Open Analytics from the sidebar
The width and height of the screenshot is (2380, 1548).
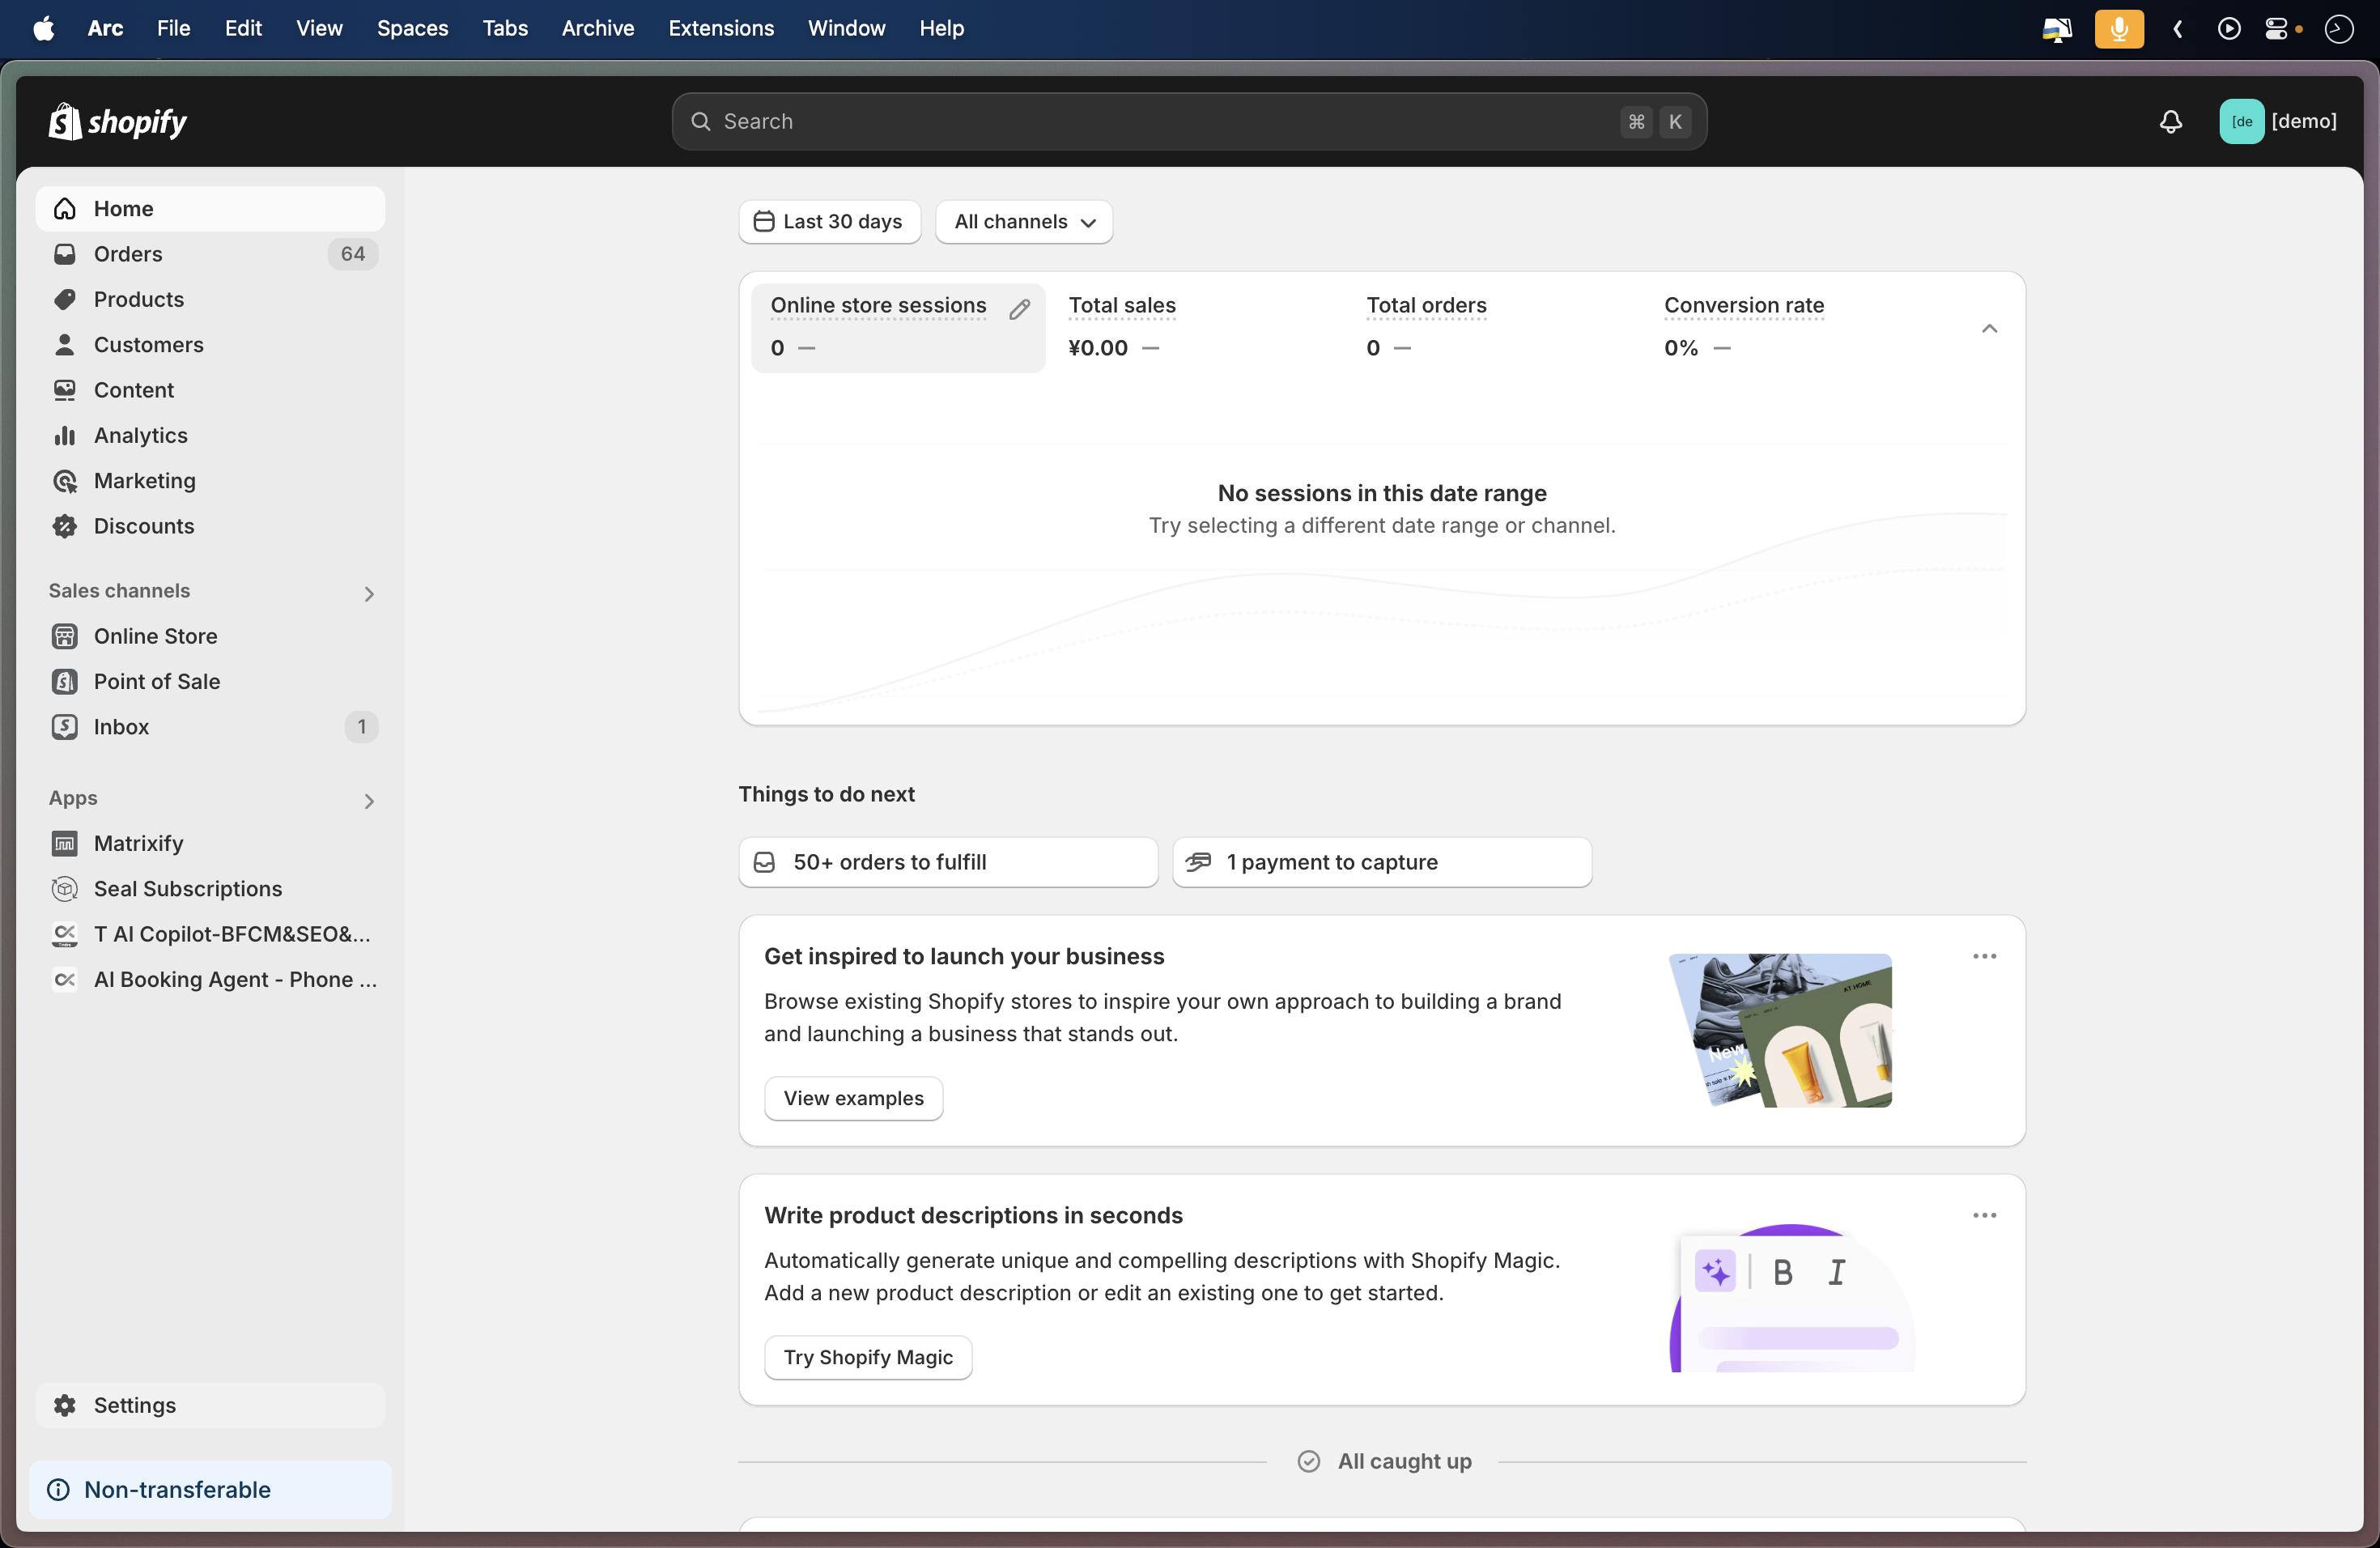point(140,435)
